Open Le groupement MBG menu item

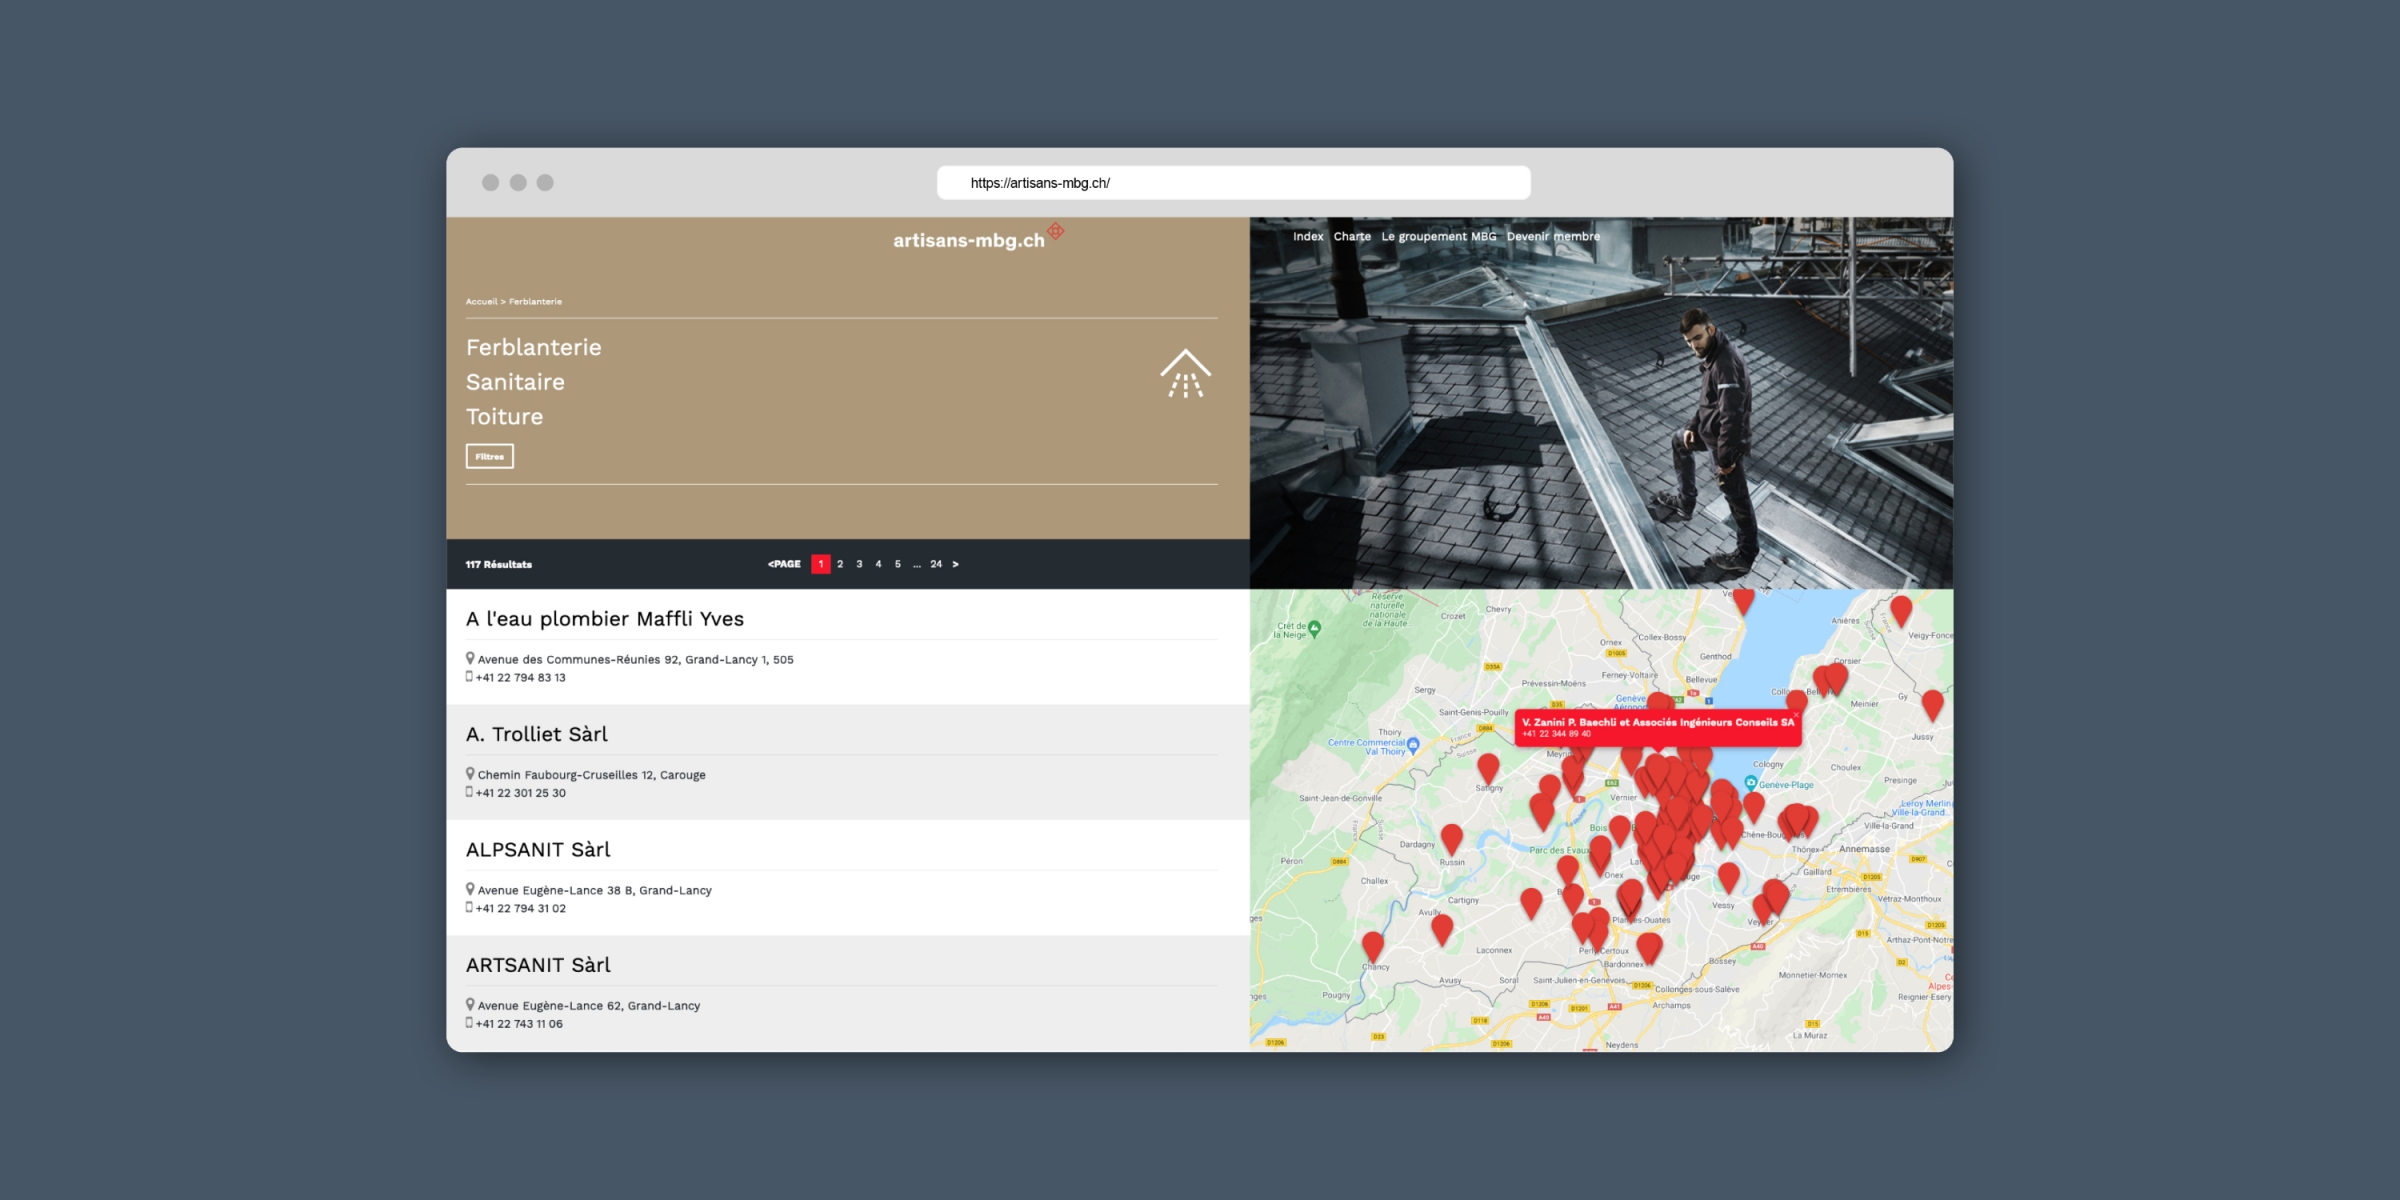pyautogui.click(x=1438, y=237)
